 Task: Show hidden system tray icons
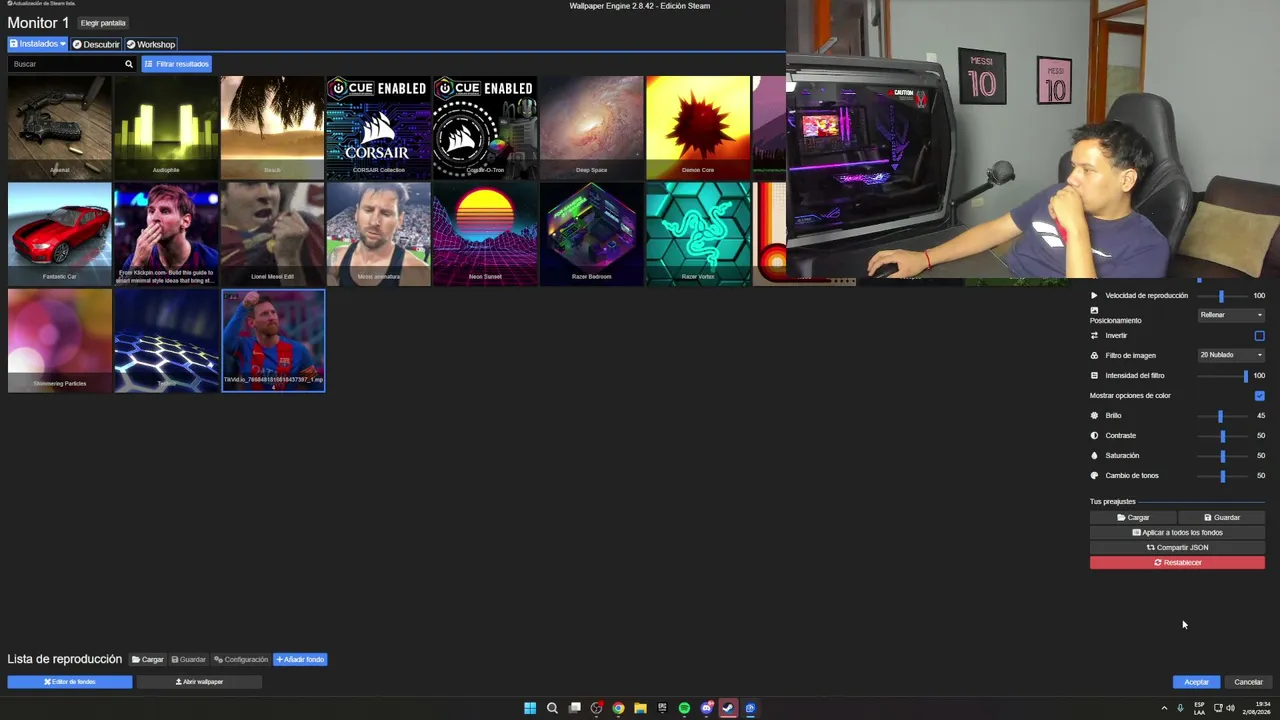pos(1164,708)
